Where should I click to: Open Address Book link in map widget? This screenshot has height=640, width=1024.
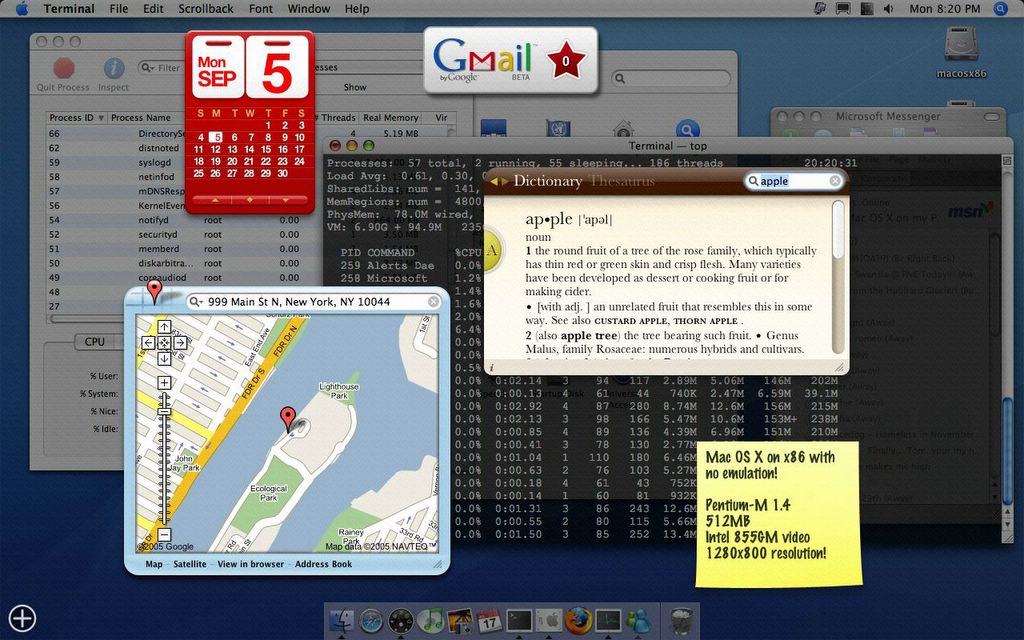pyautogui.click(x=323, y=564)
